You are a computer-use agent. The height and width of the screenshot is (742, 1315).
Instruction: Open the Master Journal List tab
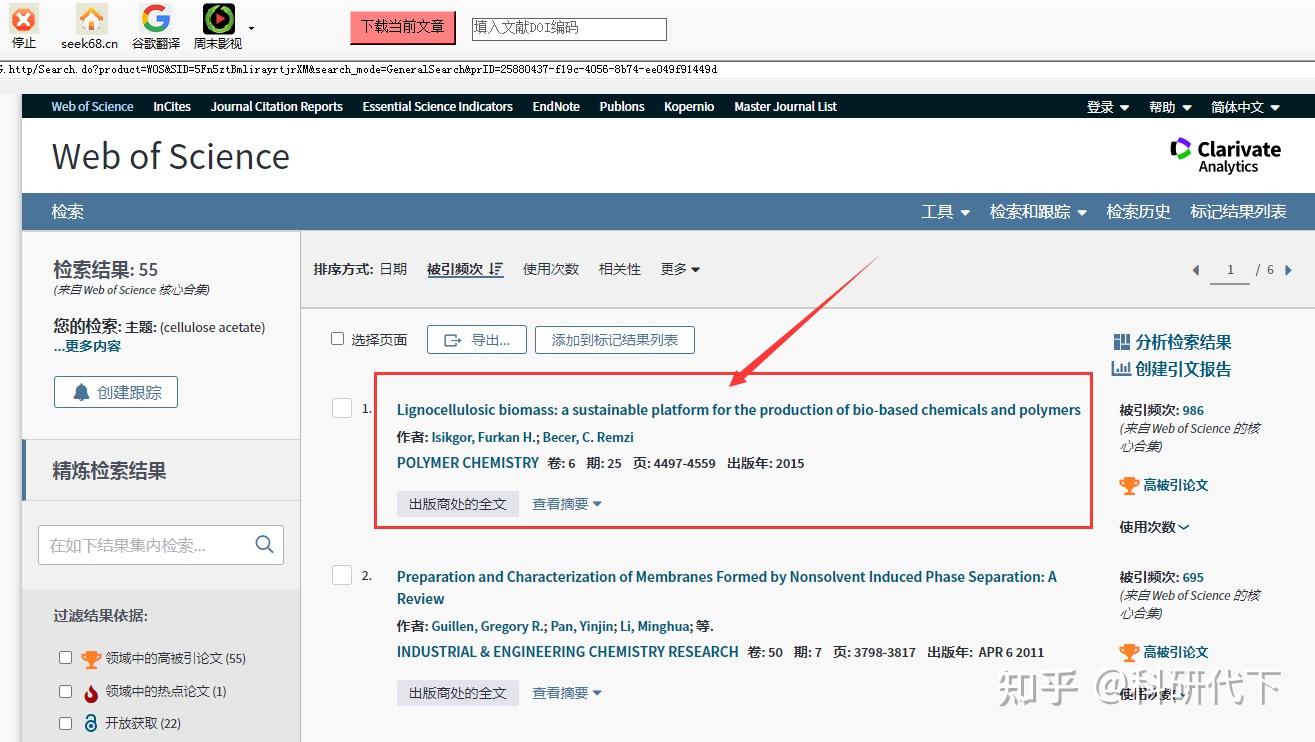[x=786, y=107]
